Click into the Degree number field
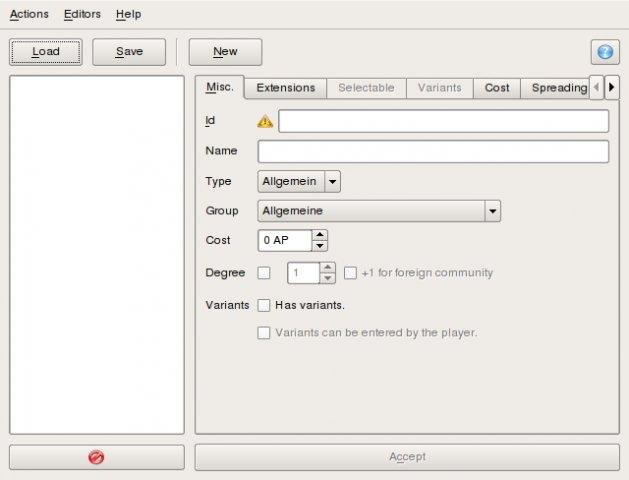Image resolution: width=629 pixels, height=480 pixels. (x=304, y=273)
